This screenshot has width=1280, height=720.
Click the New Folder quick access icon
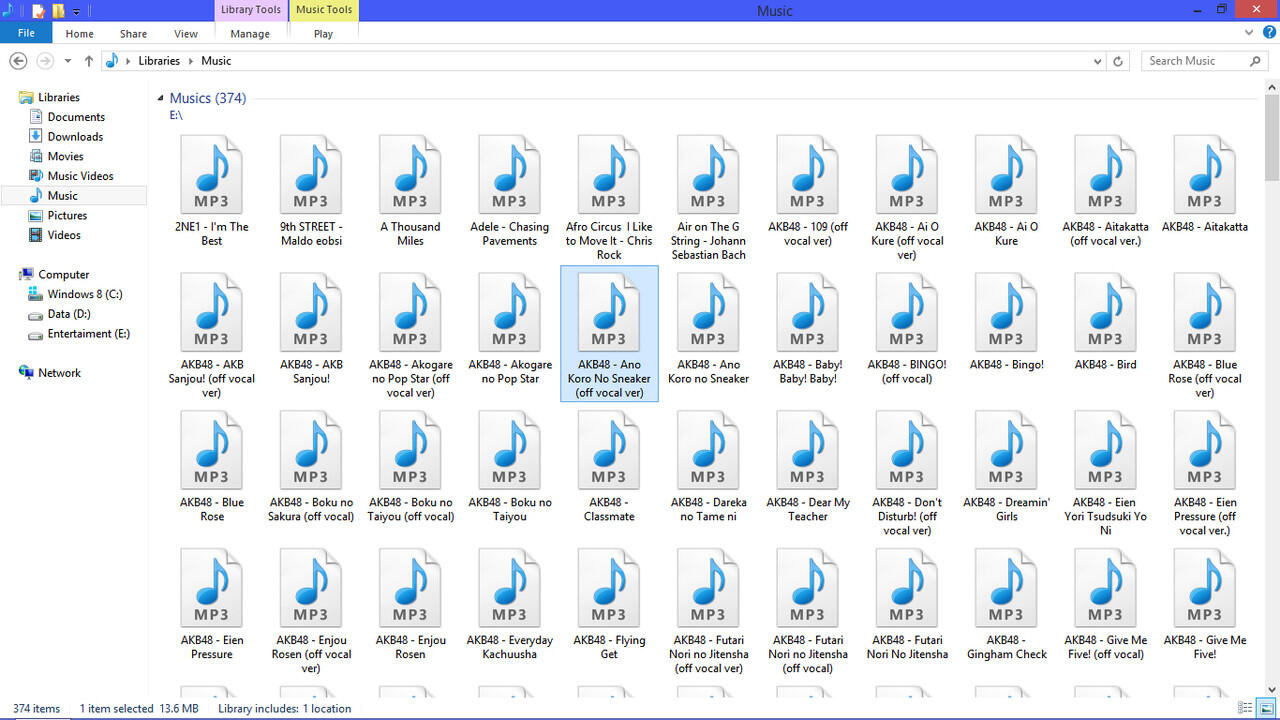pyautogui.click(x=58, y=11)
